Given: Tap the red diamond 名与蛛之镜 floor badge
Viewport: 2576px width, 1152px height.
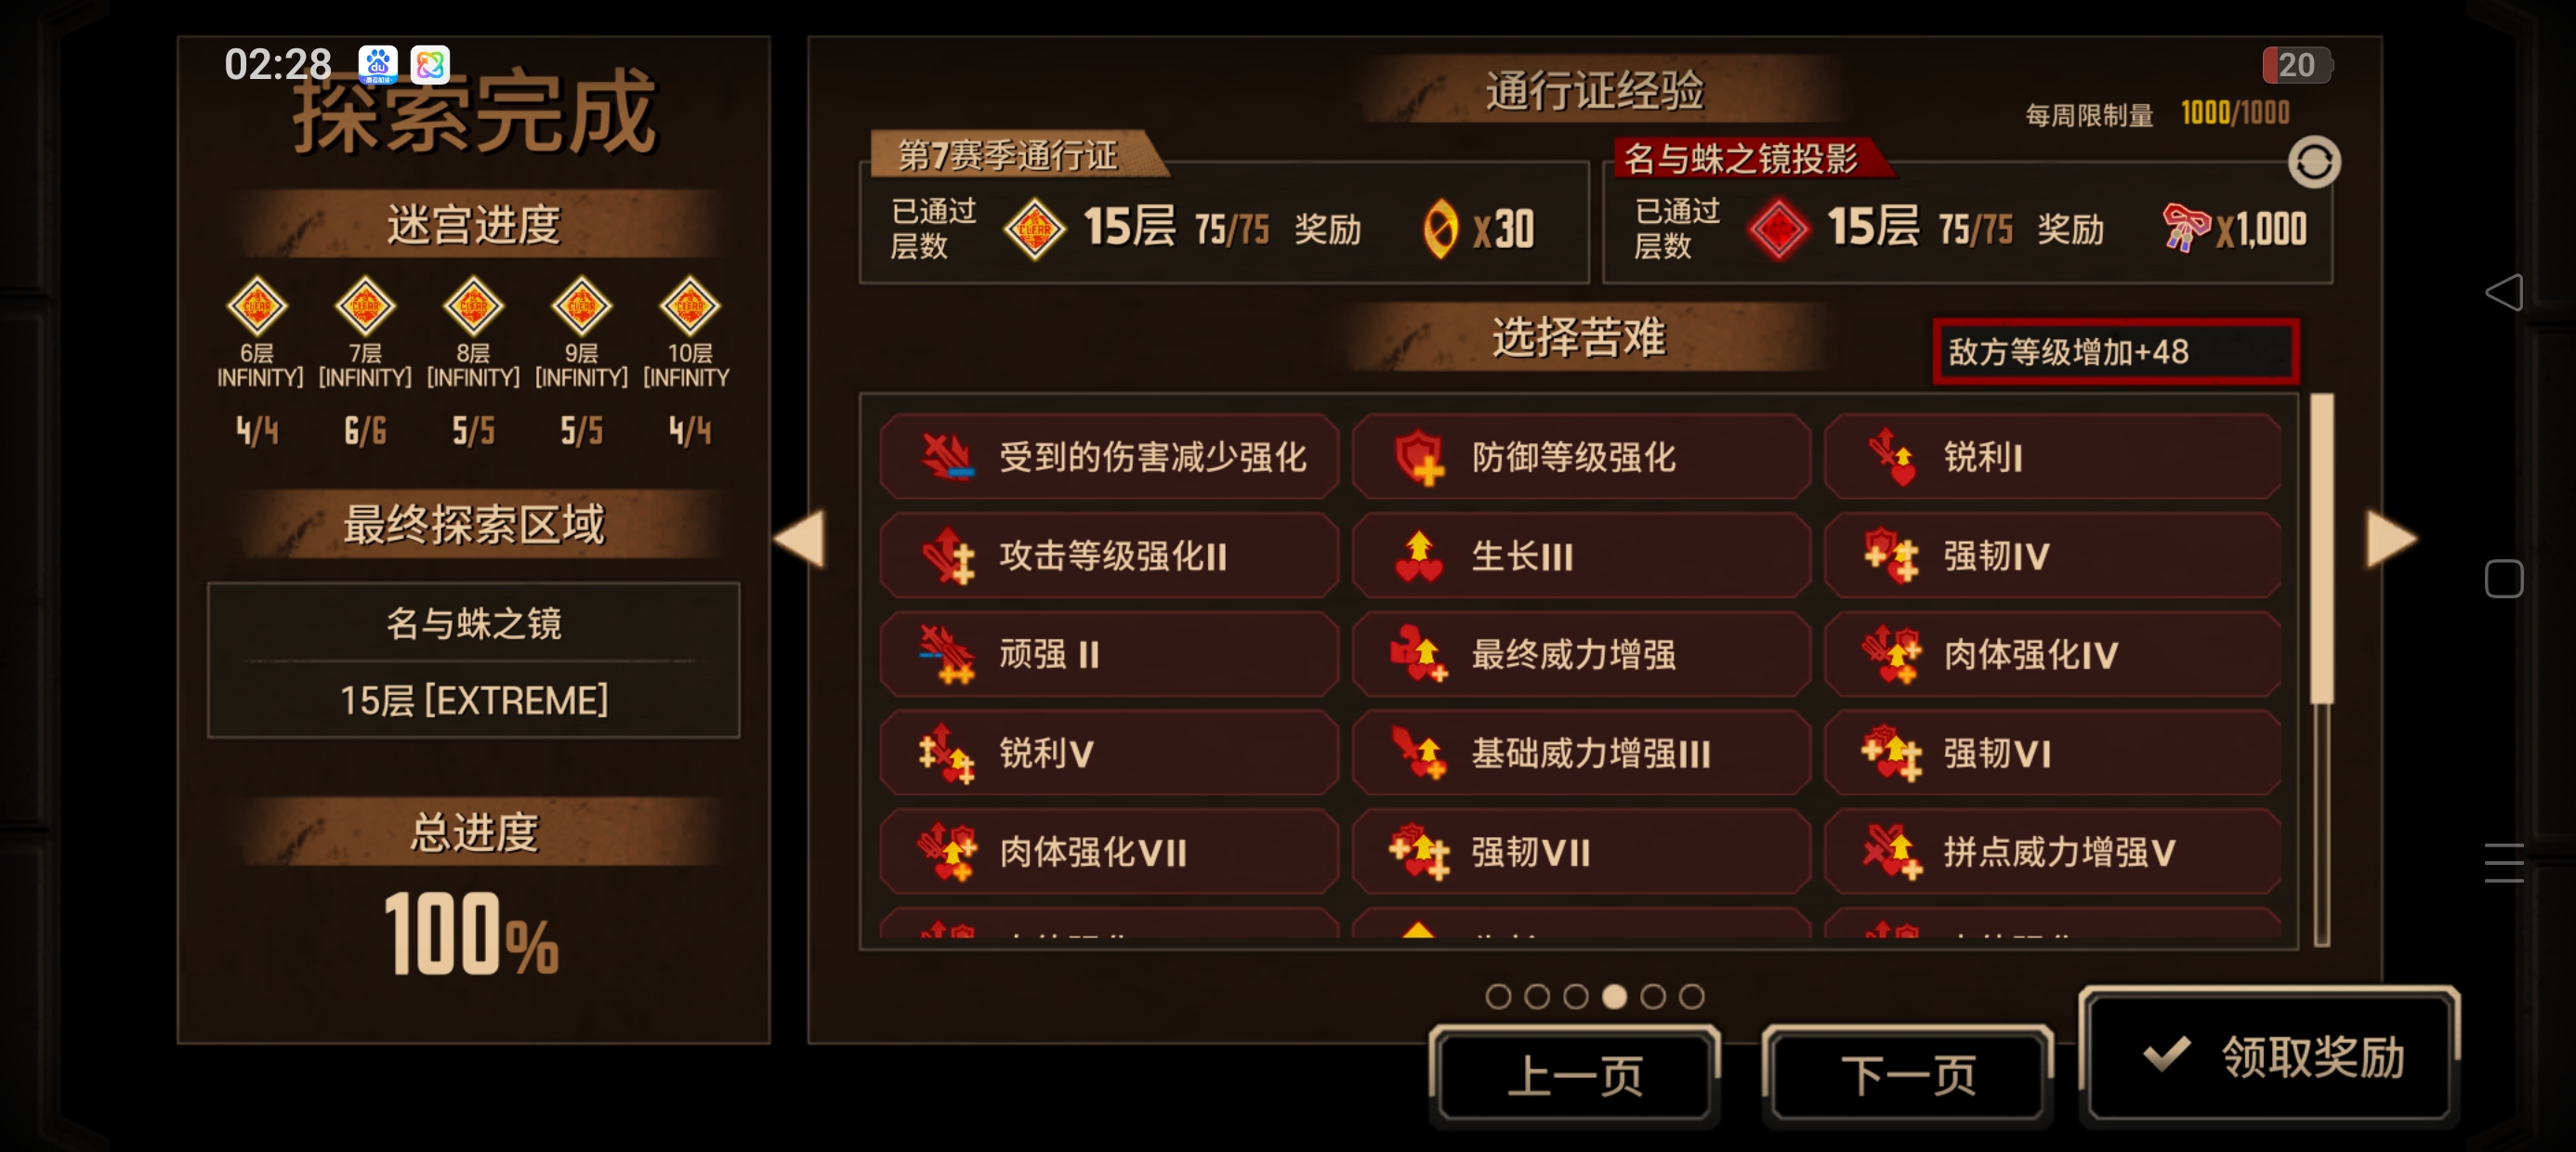Looking at the screenshot, I should pyautogui.click(x=1778, y=229).
